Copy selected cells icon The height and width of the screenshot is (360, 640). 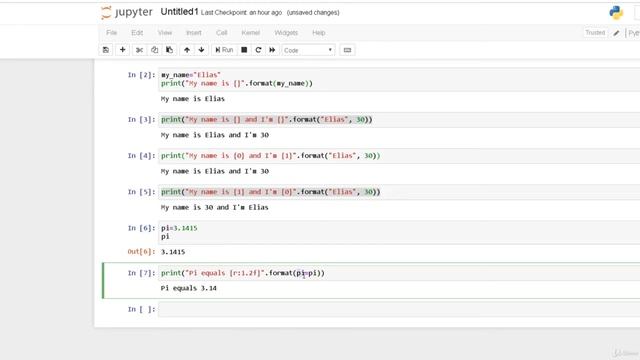pyautogui.click(x=154, y=50)
